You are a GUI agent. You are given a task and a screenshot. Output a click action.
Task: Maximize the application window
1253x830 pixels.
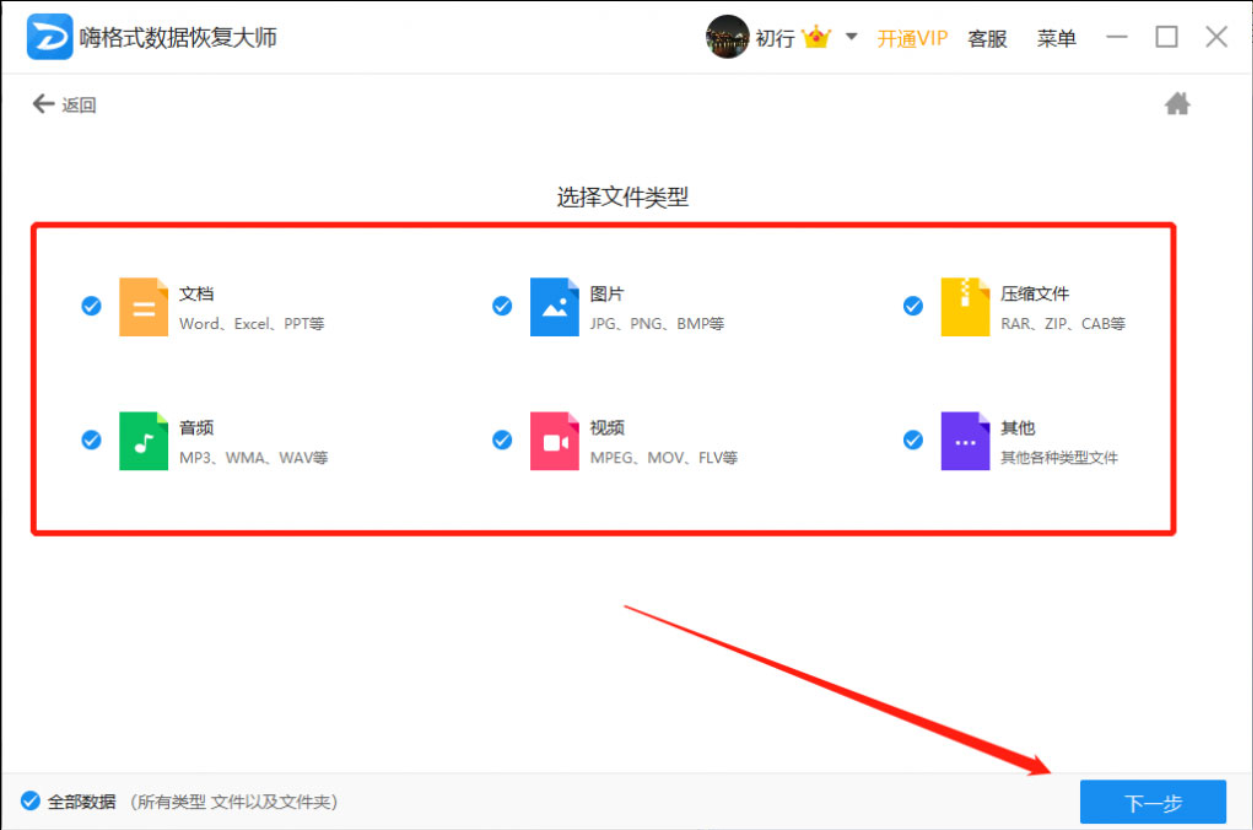pyautogui.click(x=1166, y=37)
